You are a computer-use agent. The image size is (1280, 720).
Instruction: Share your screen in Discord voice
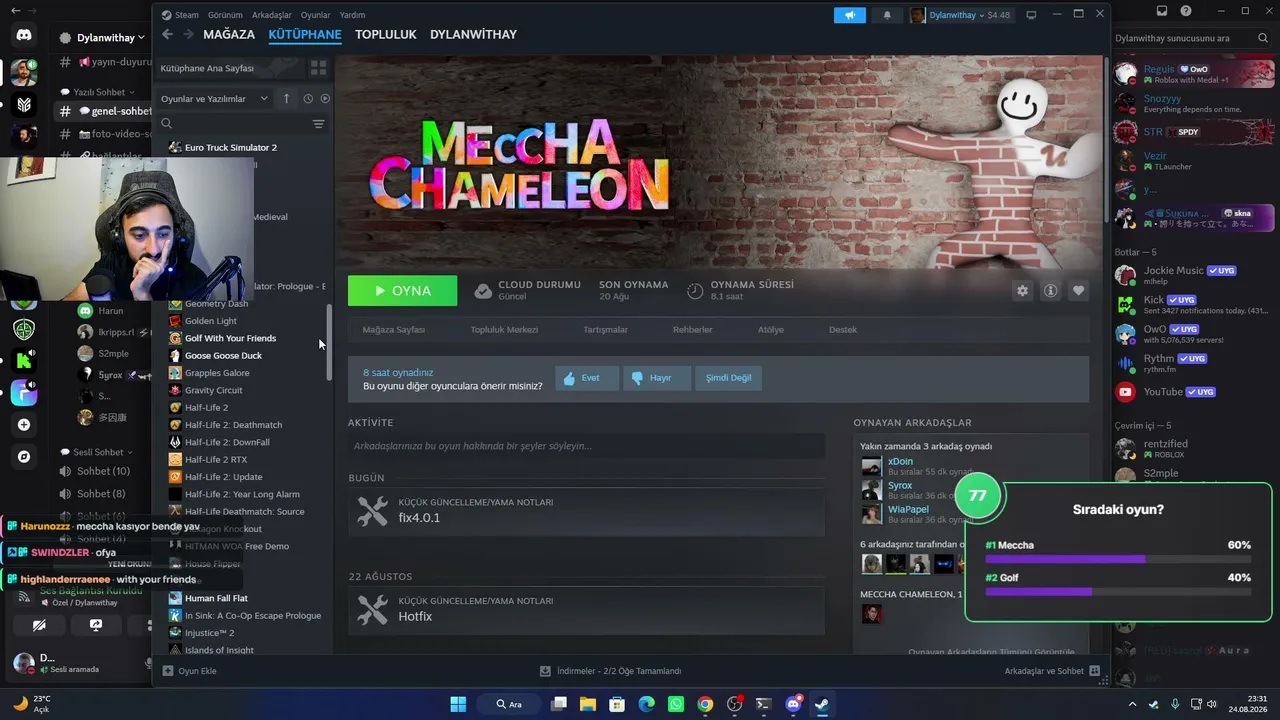(x=96, y=625)
